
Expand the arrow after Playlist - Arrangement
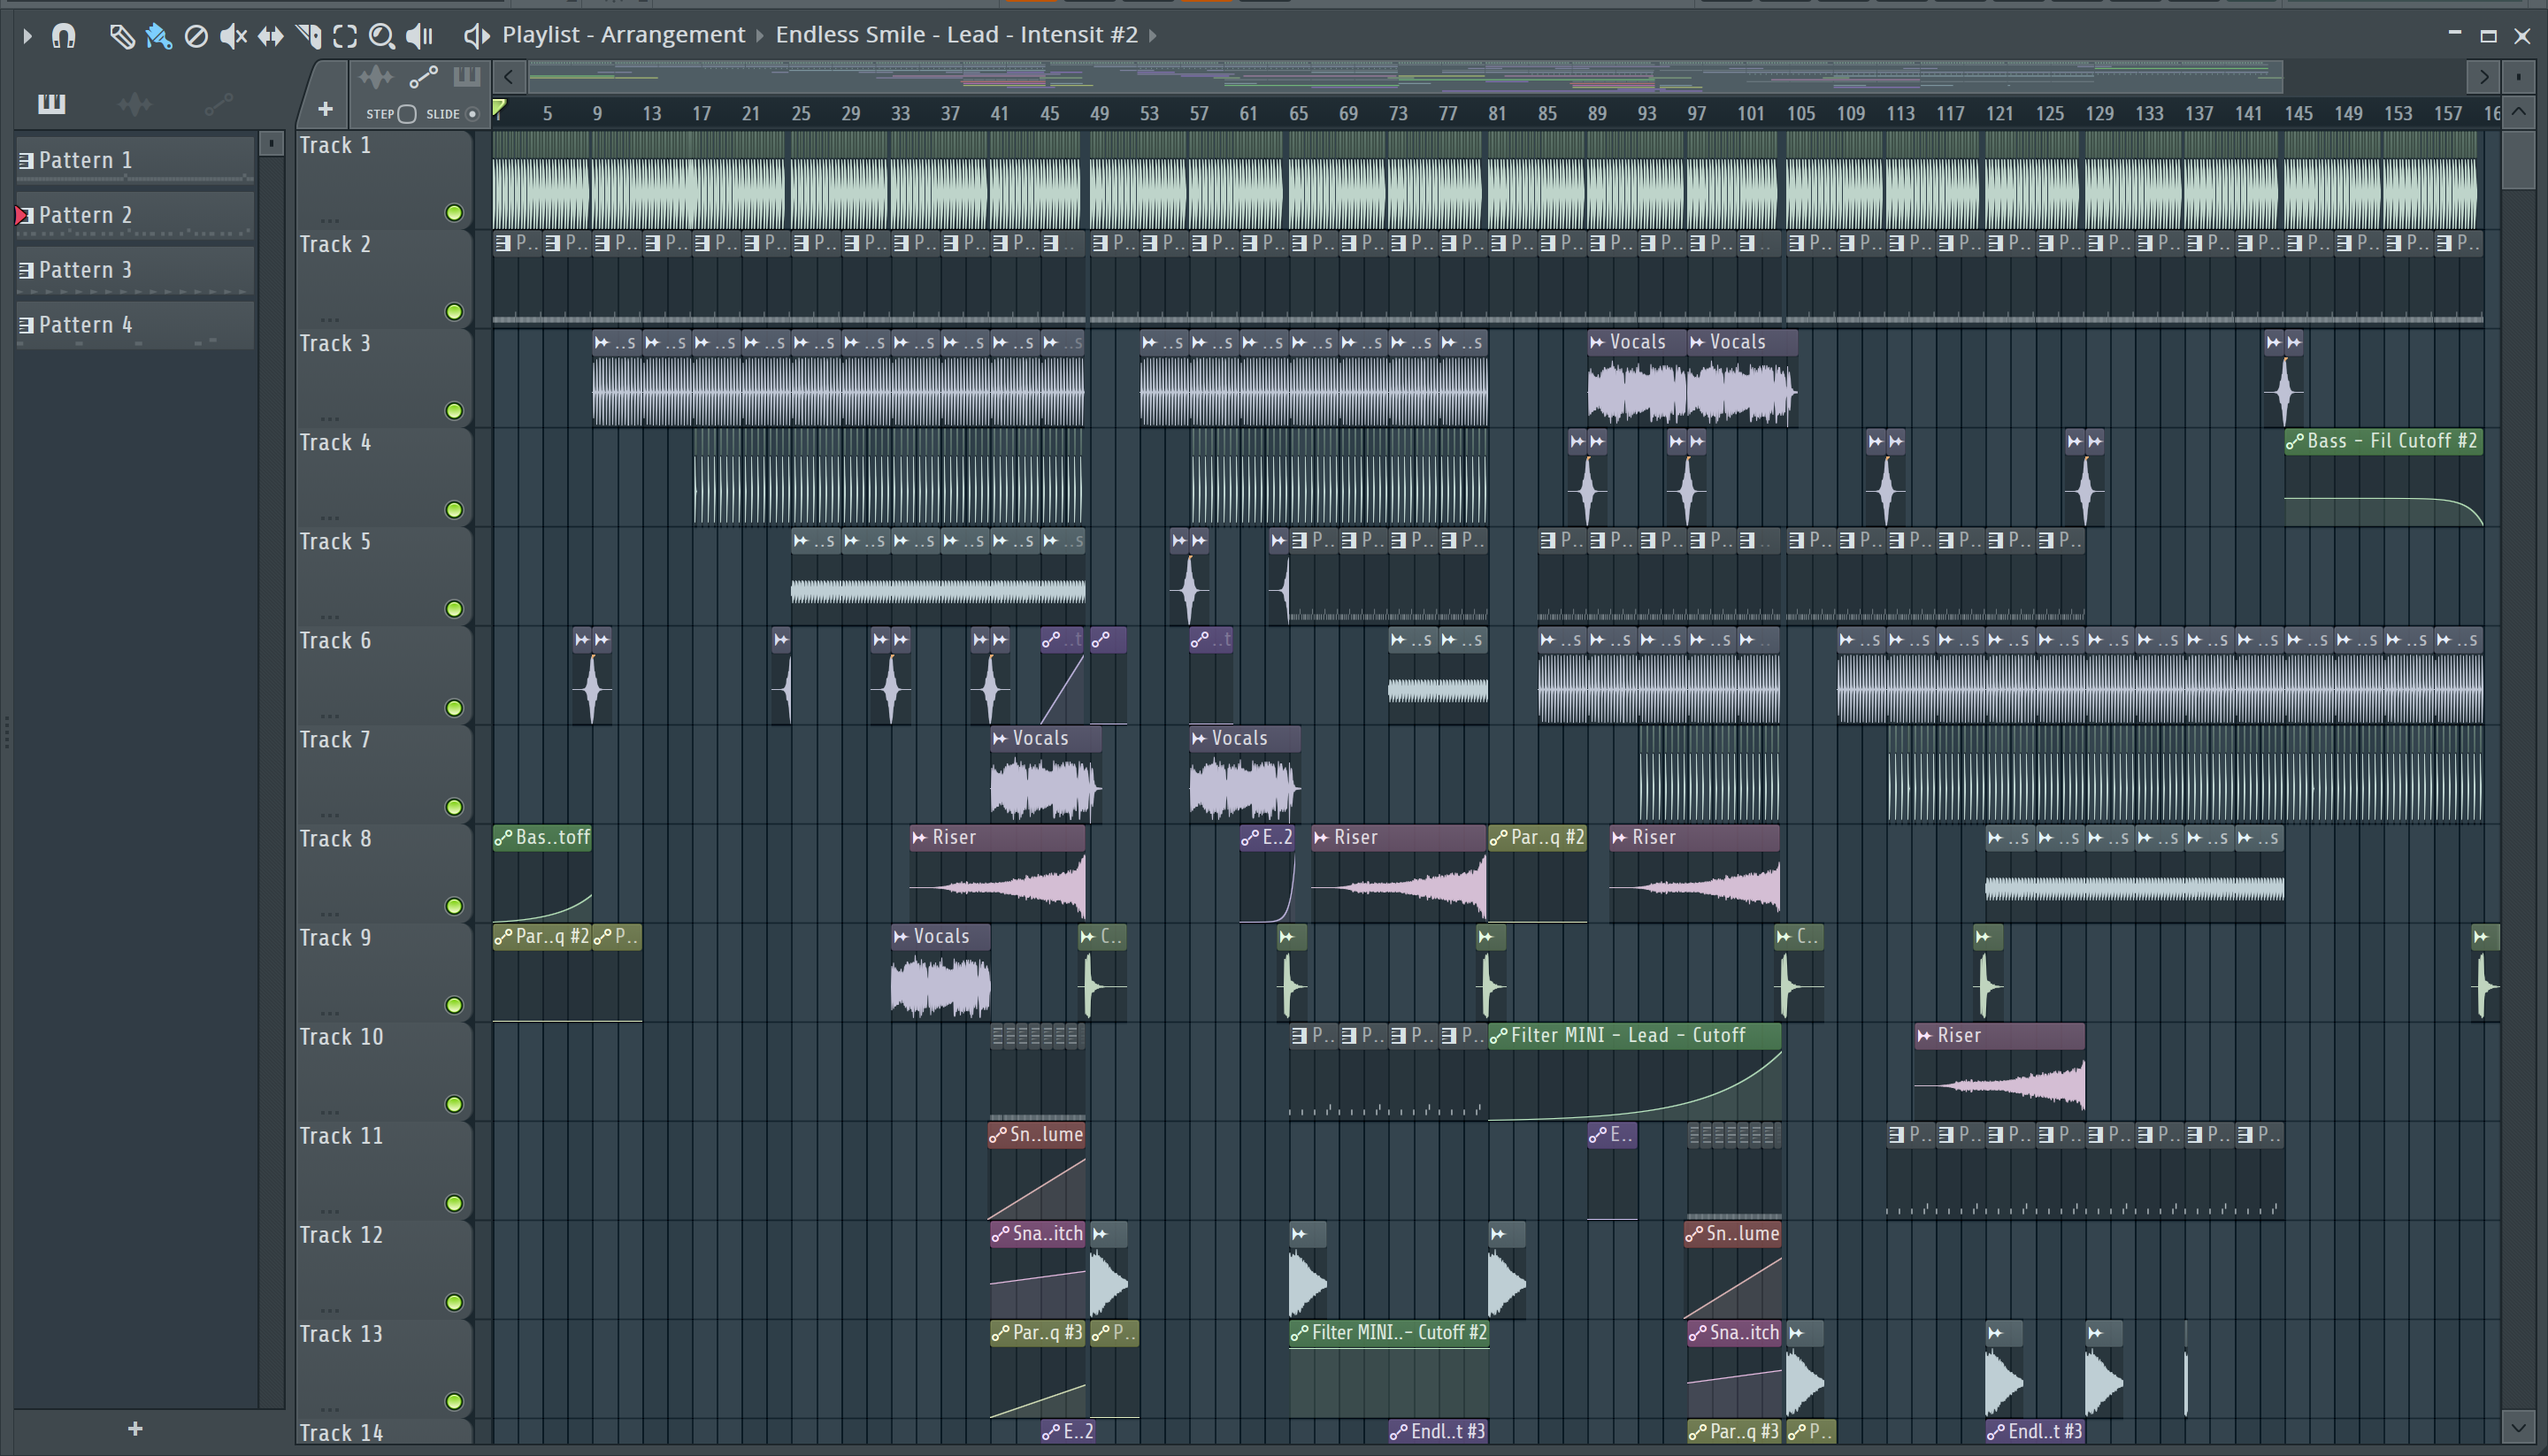(x=760, y=36)
